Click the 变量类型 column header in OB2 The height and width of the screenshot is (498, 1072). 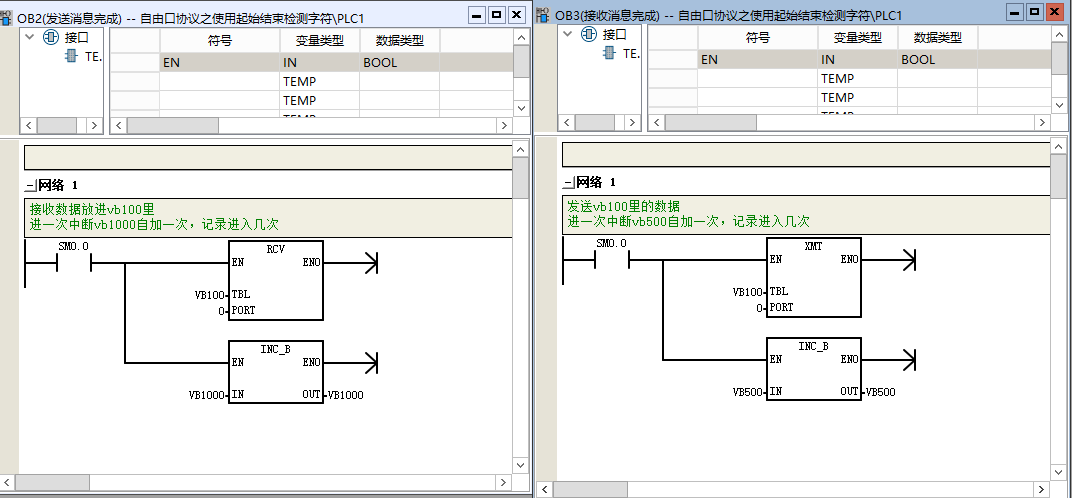point(319,41)
